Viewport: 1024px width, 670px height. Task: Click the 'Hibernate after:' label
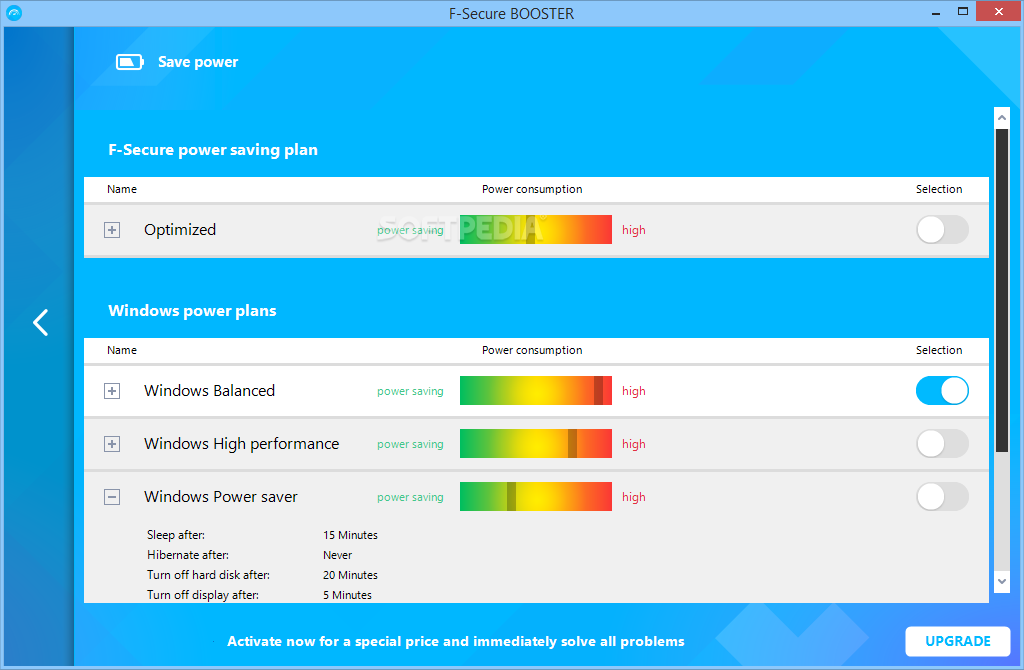point(187,555)
